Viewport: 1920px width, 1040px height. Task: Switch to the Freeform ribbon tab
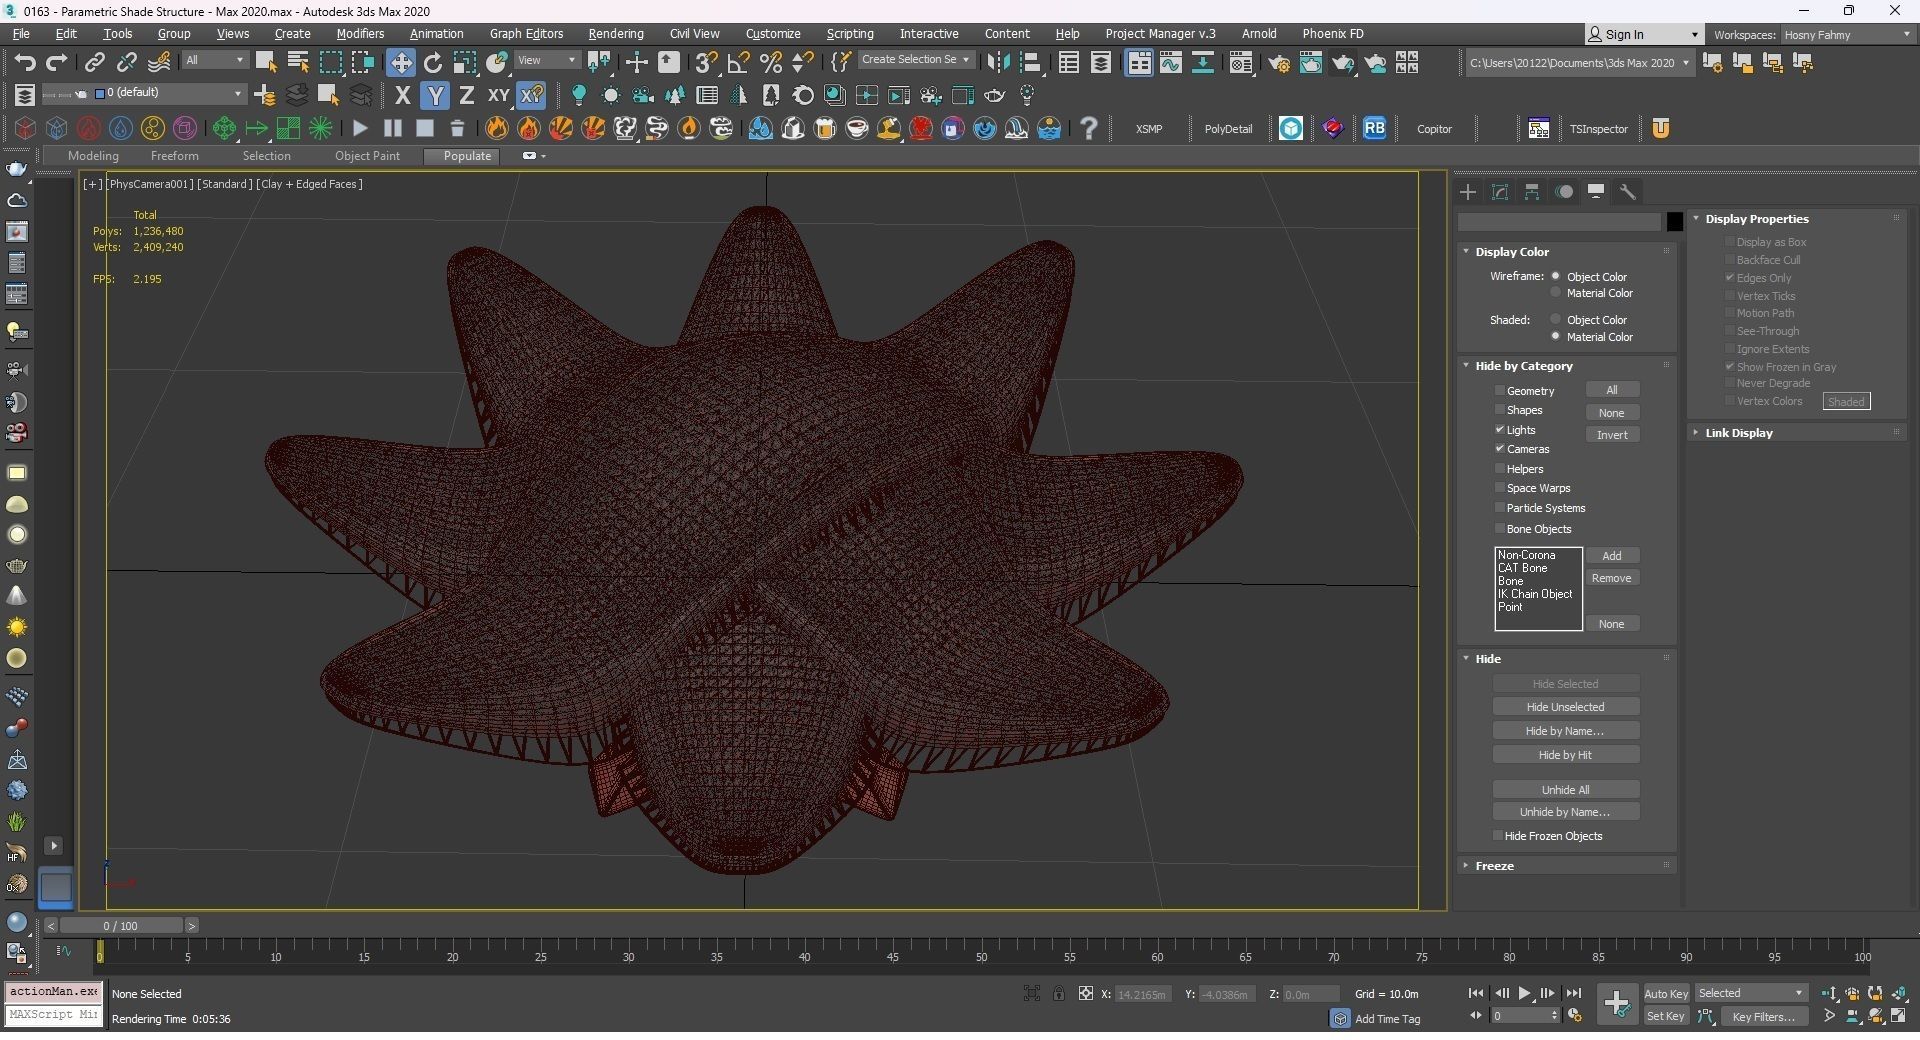[174, 156]
